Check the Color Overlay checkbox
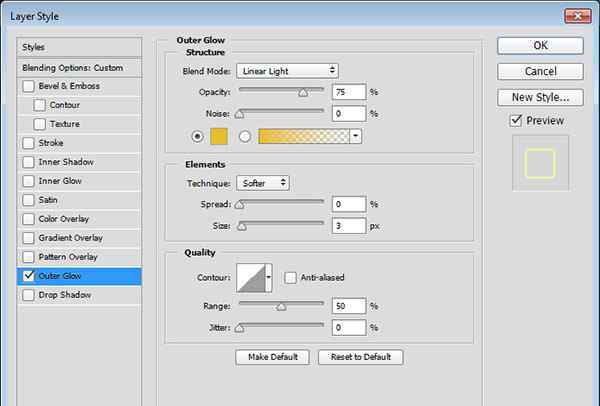 (x=28, y=219)
